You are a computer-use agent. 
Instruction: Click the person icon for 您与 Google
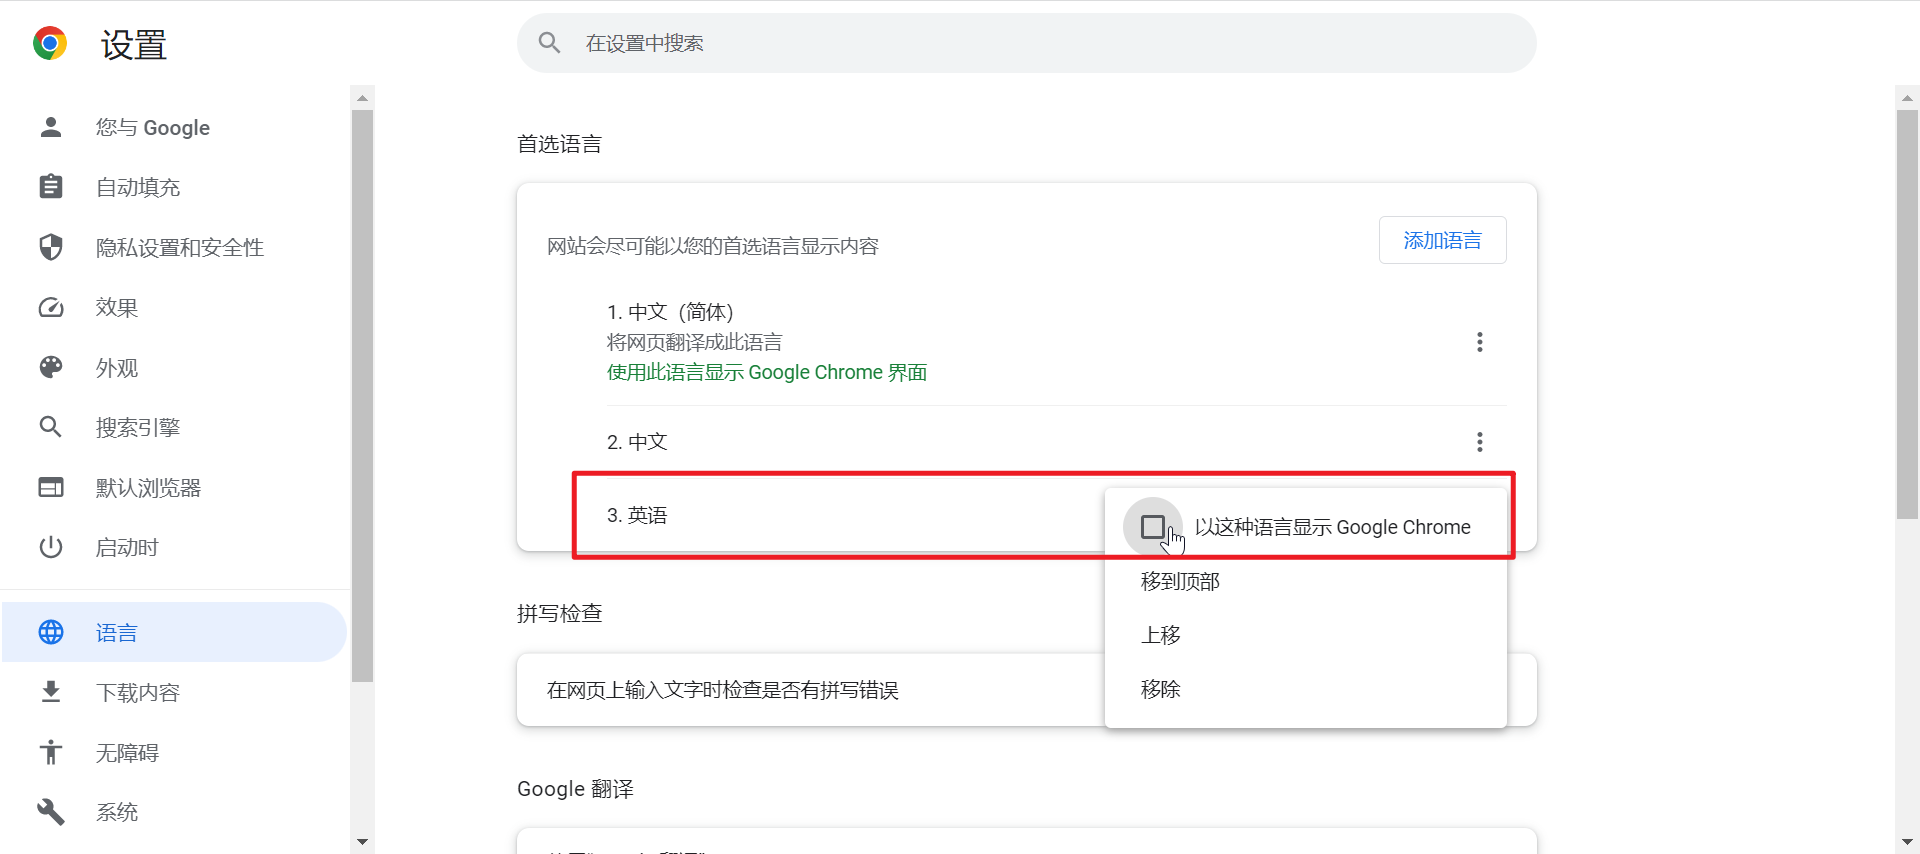(51, 127)
